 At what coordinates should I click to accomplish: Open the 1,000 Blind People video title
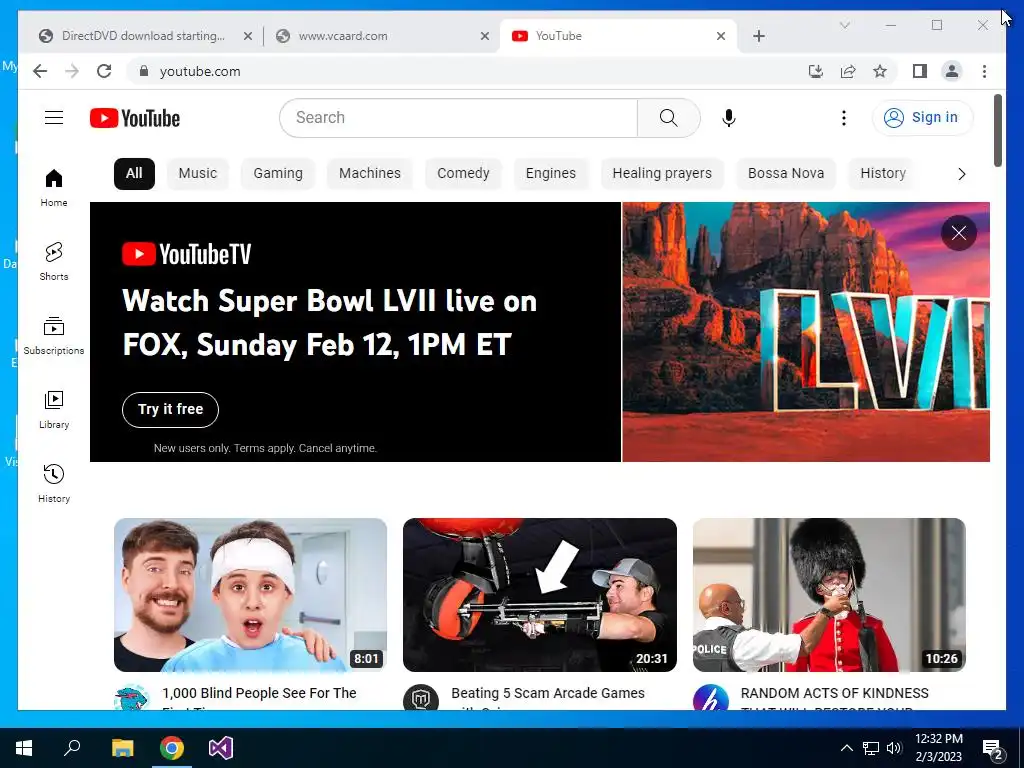pyautogui.click(x=259, y=697)
